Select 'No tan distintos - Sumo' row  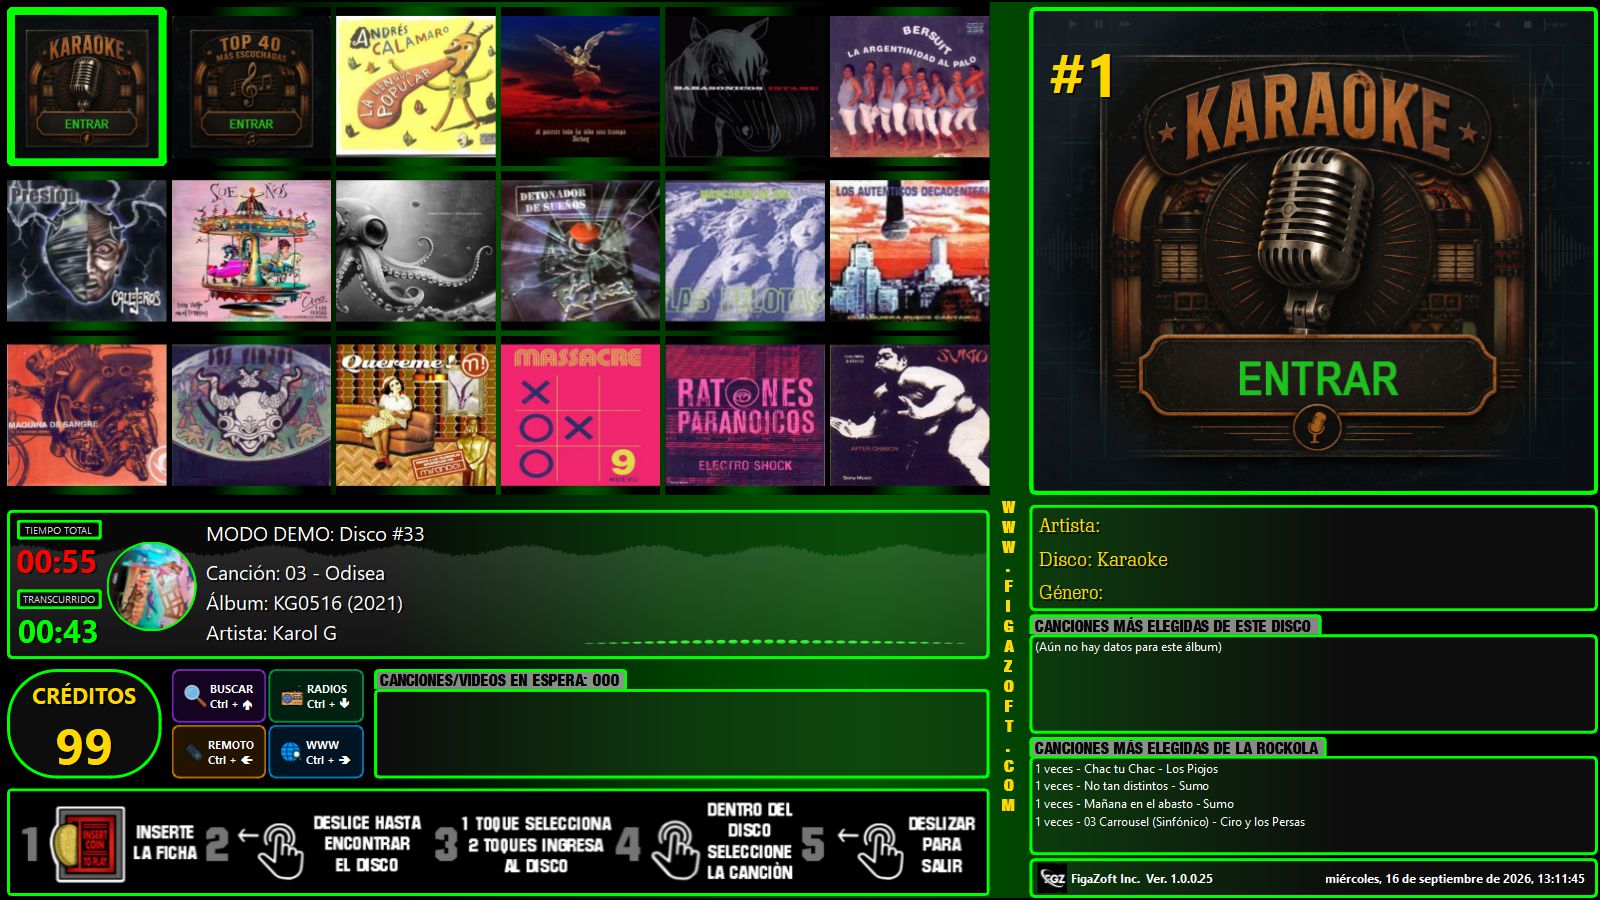click(x=1122, y=786)
